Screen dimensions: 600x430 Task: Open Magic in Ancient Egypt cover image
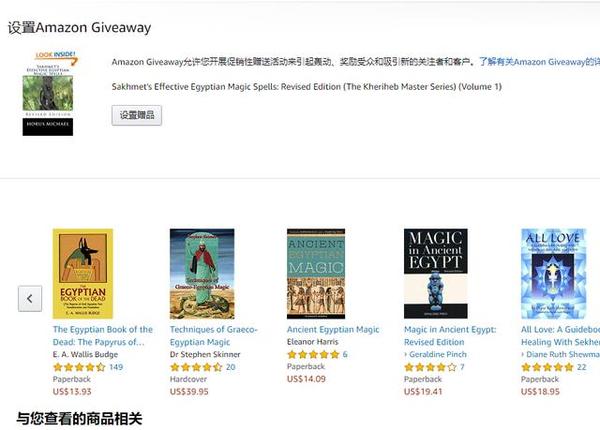[436, 274]
